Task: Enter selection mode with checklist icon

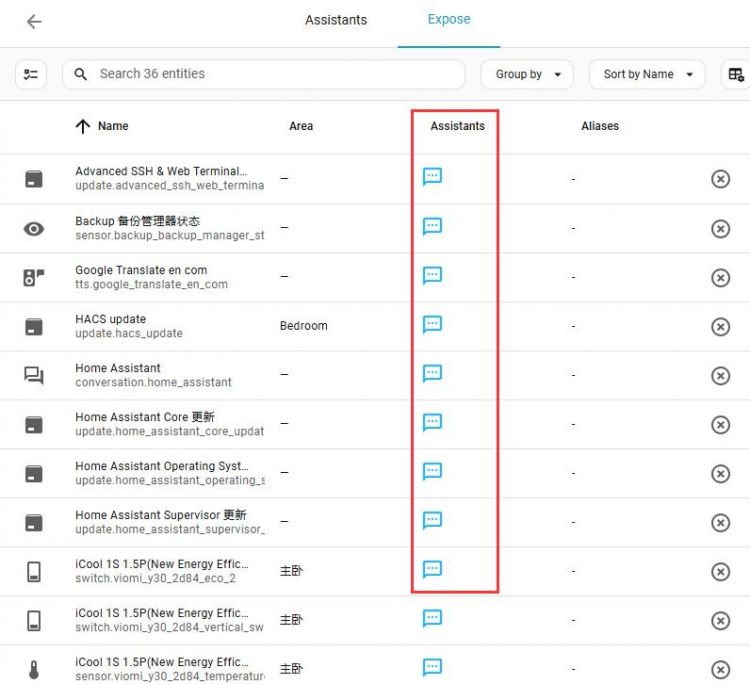Action: tap(31, 74)
